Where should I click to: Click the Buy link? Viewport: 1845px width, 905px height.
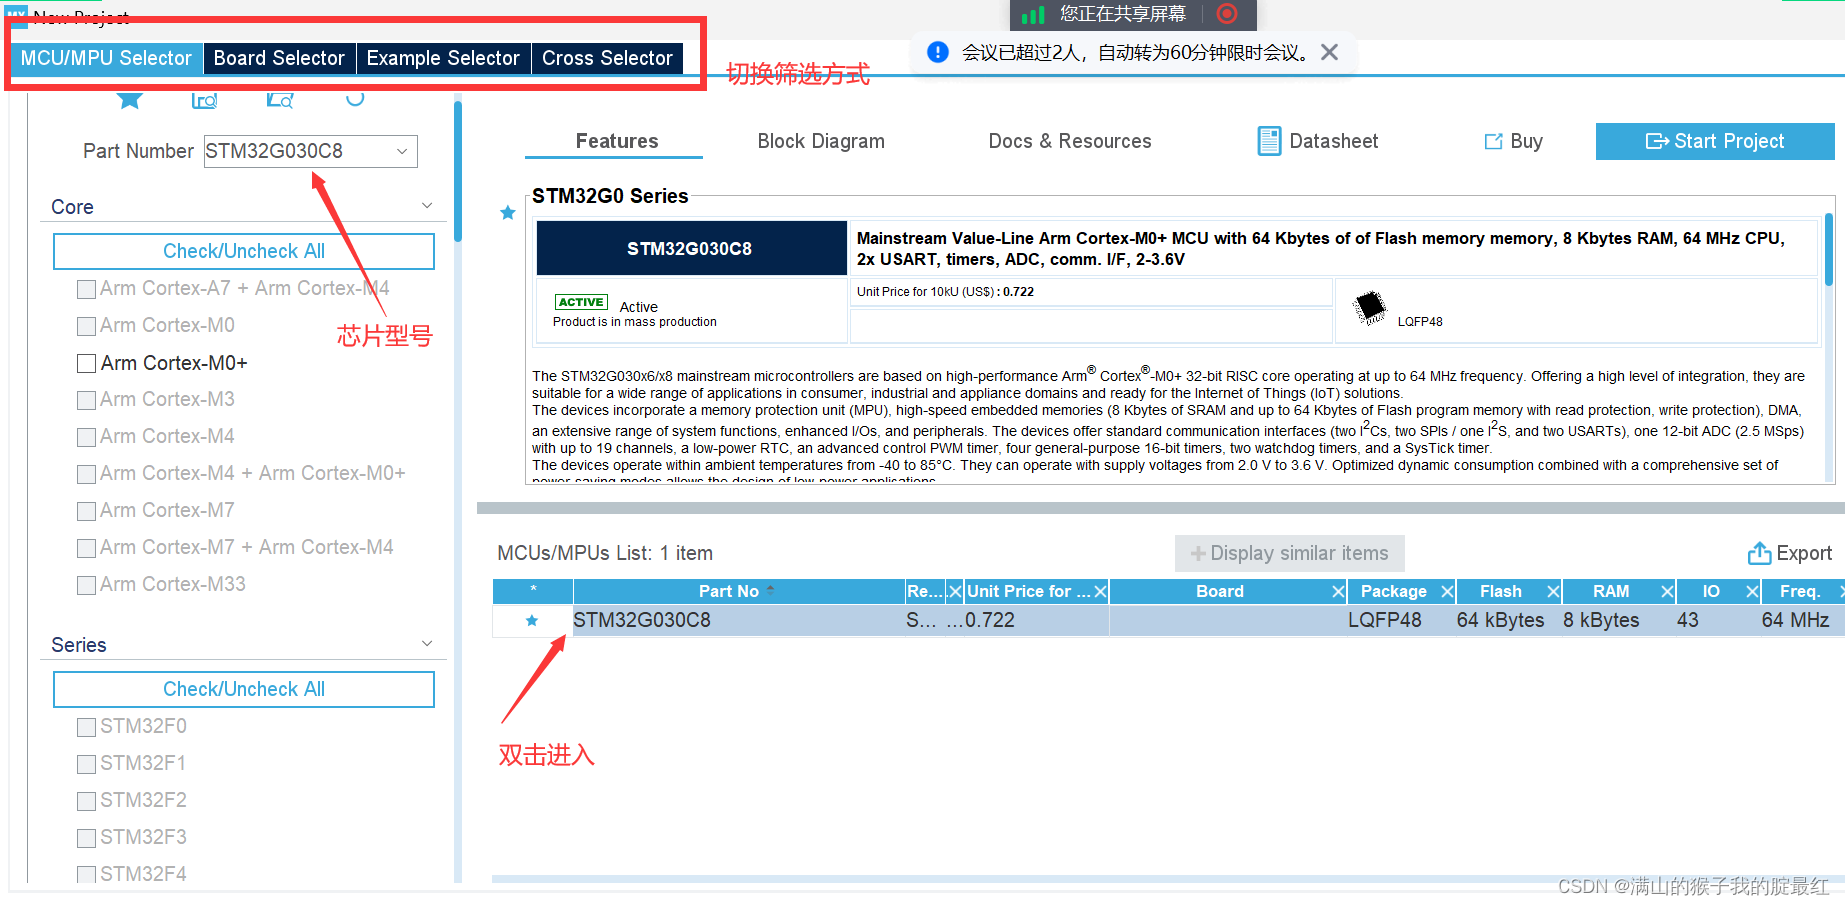coord(1513,141)
